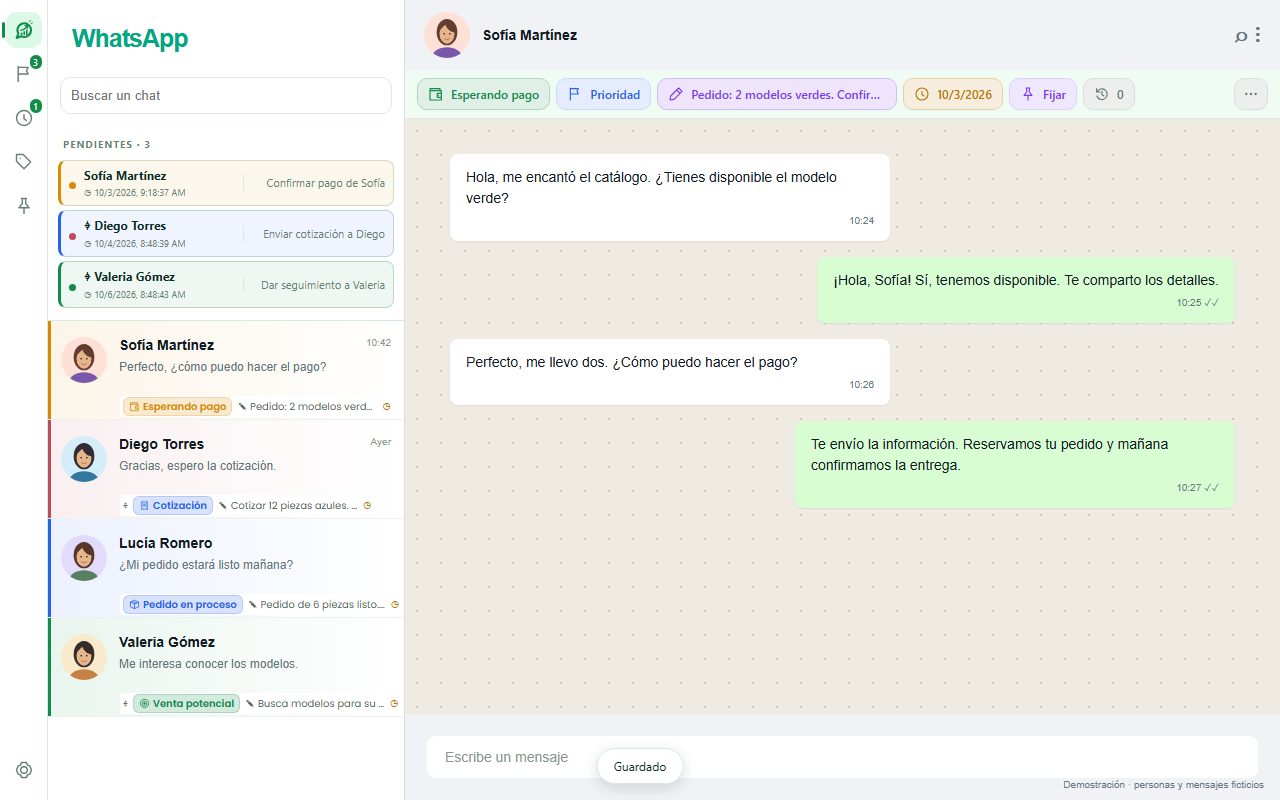Screen dimensions: 1280x800
Task: Select Sofía Martínez chat in list
Action: (226, 370)
